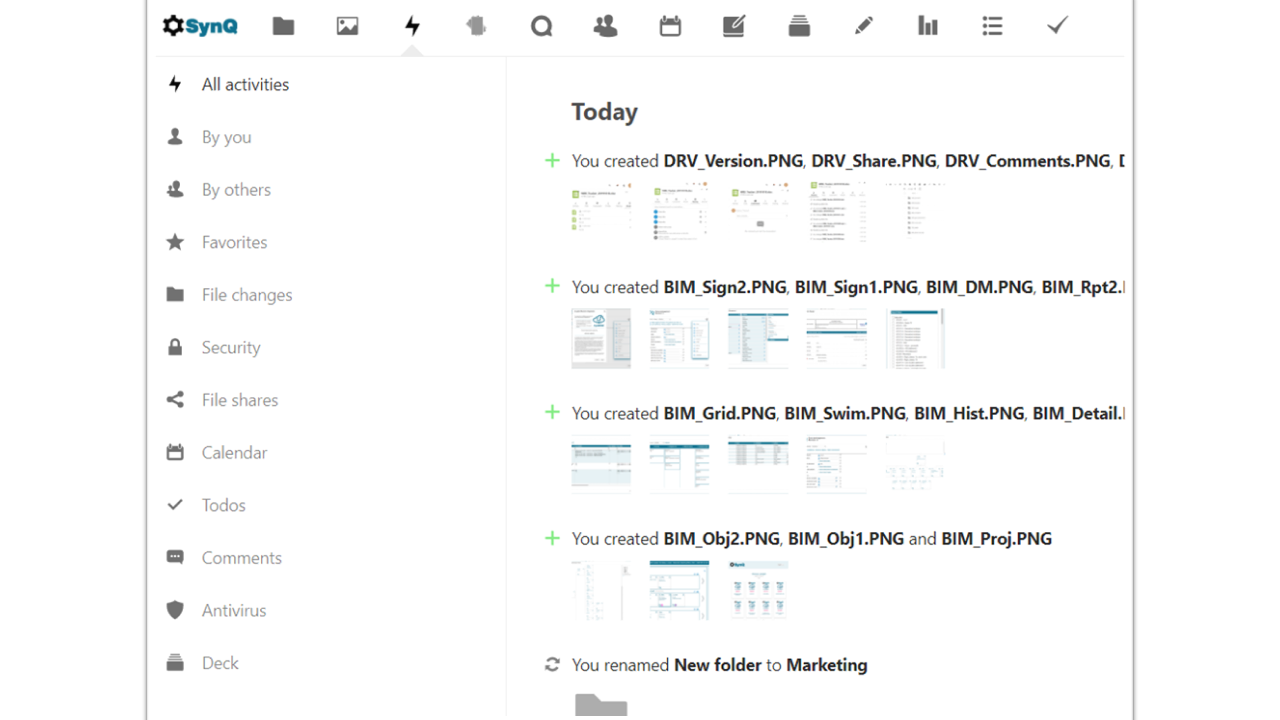Open the DRV_Version.PNG file link
This screenshot has height=720, width=1280.
pyautogui.click(x=733, y=161)
